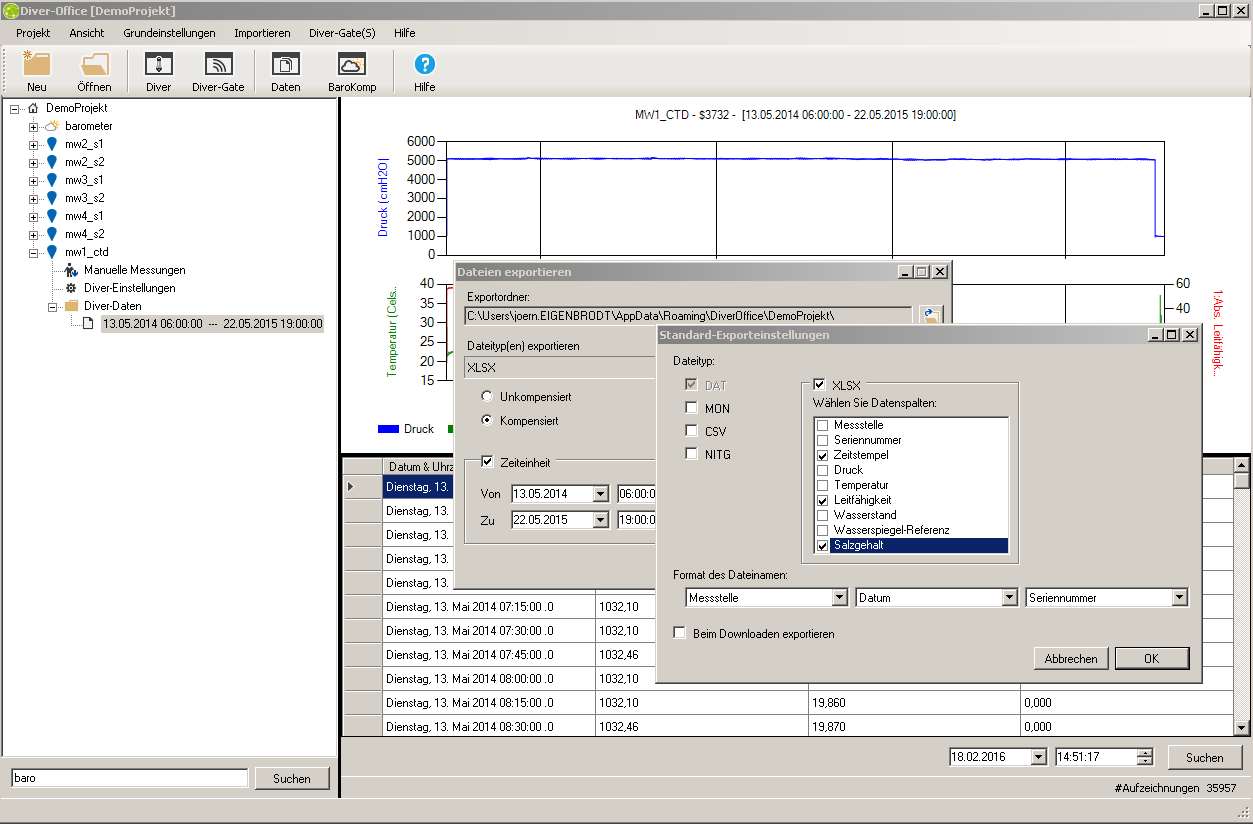Enable the CSV file type checkbox
The height and width of the screenshot is (824, 1253).
(691, 431)
